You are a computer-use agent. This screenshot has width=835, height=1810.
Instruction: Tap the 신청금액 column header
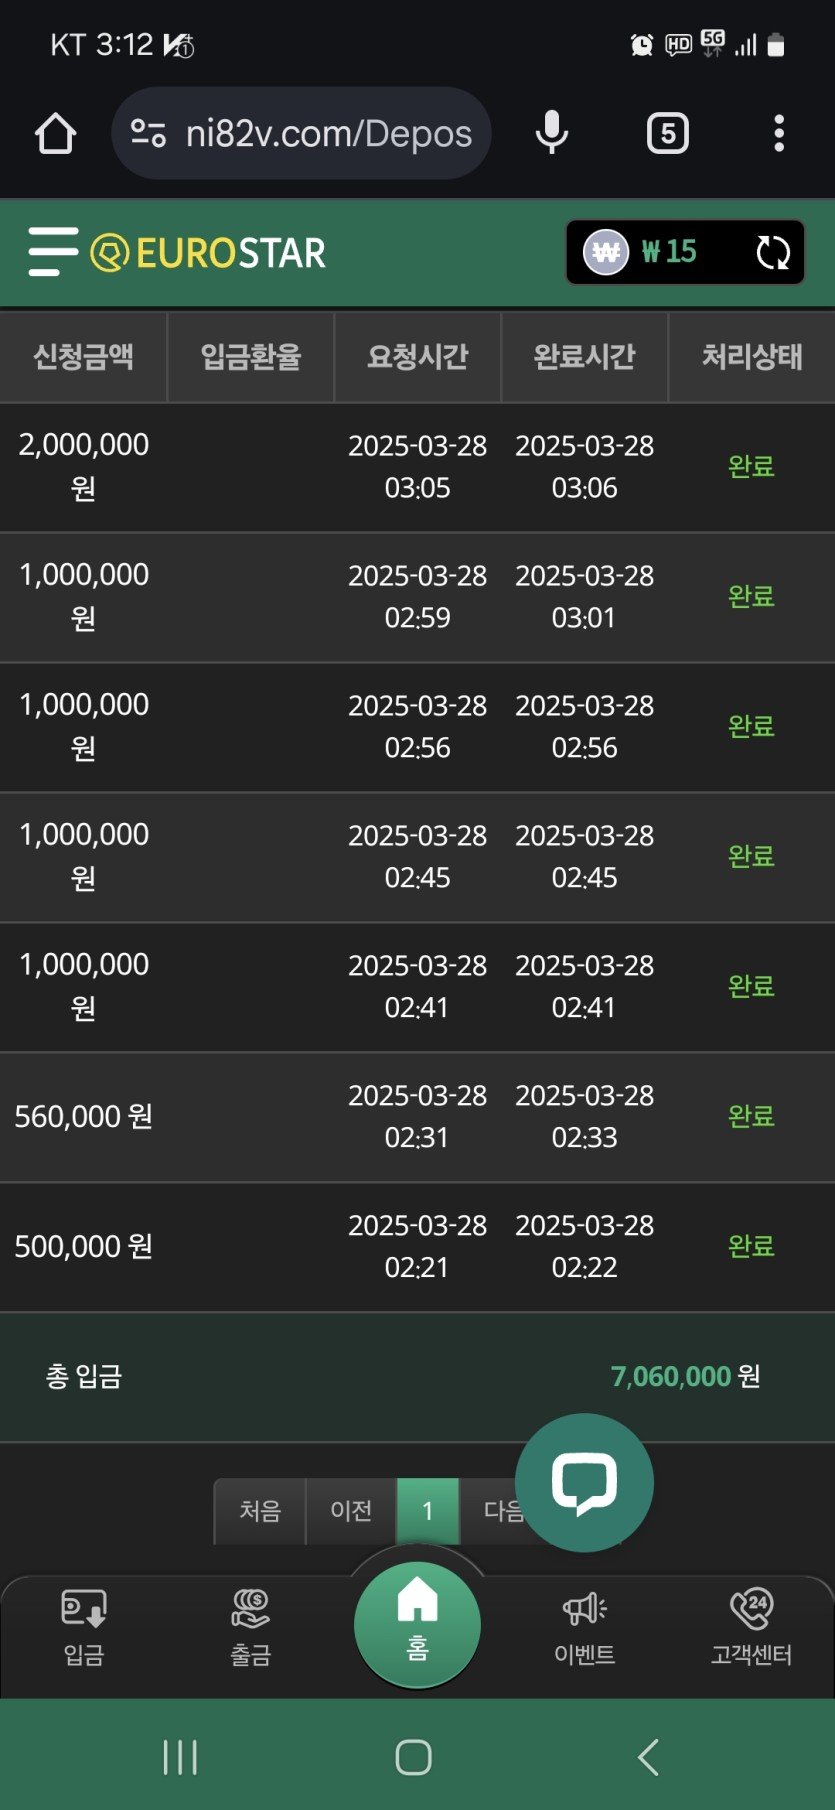pos(83,357)
